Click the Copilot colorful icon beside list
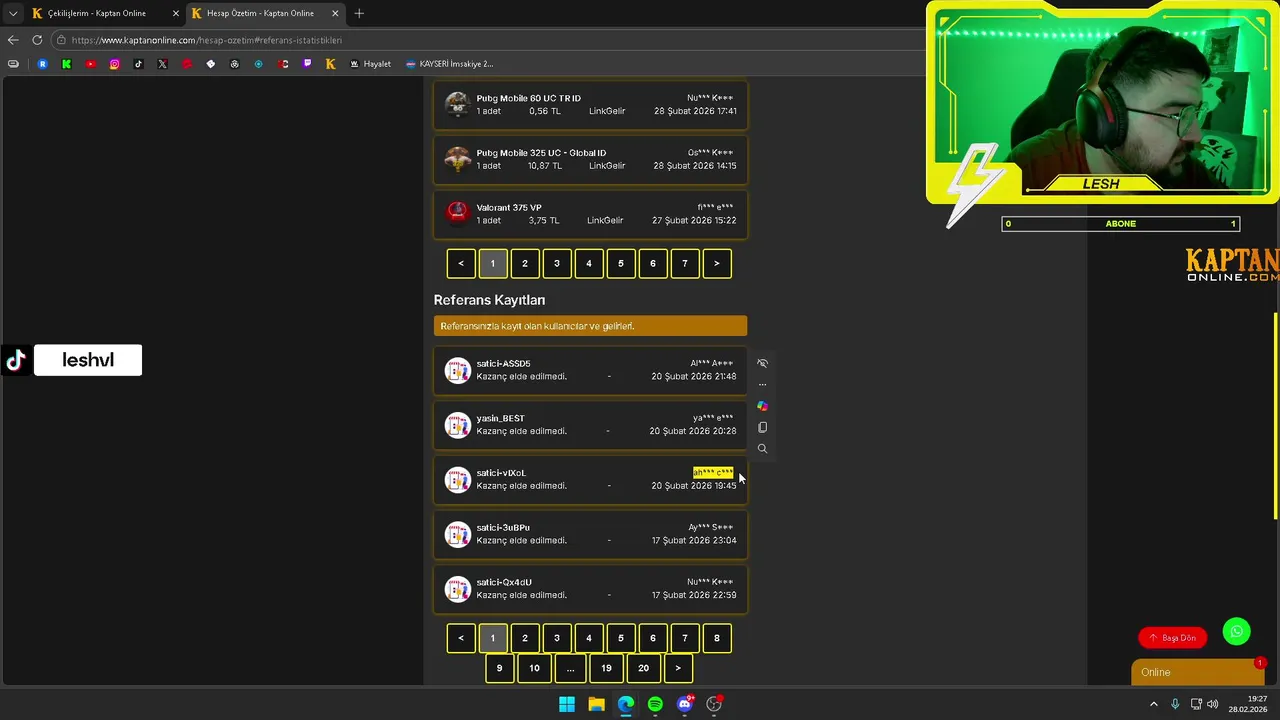The width and height of the screenshot is (1280, 720). click(x=762, y=406)
